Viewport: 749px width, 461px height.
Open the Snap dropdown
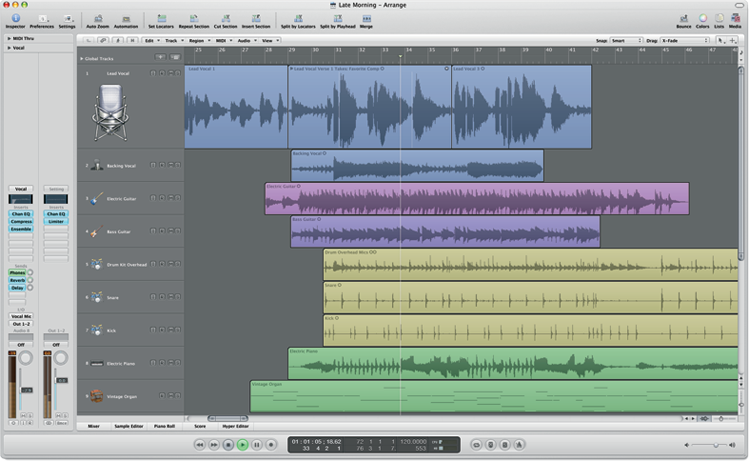click(x=626, y=40)
